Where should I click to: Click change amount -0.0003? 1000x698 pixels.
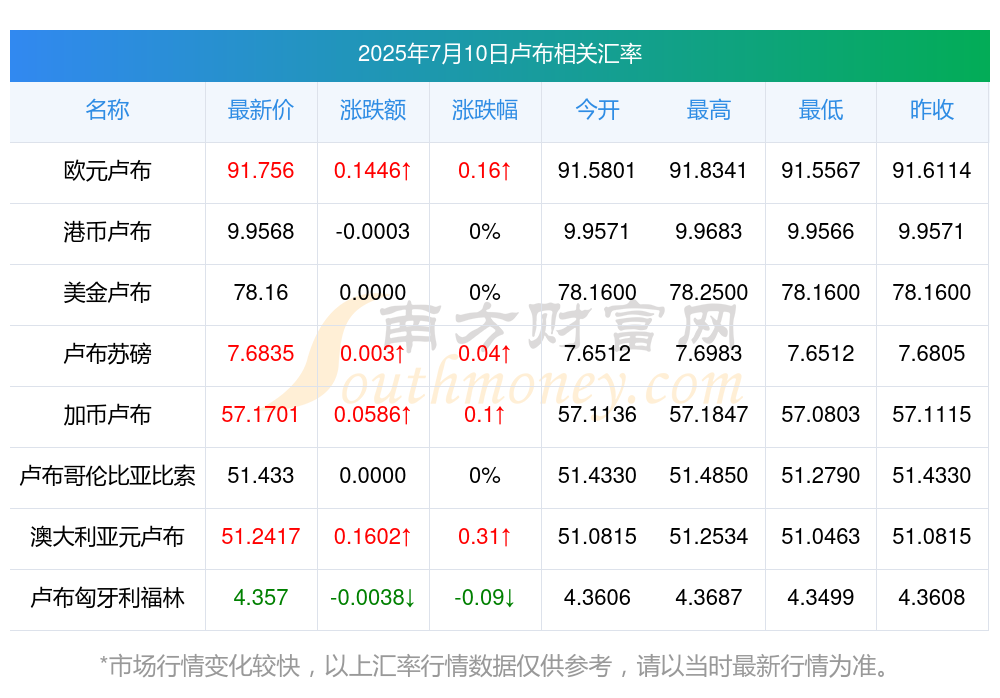click(x=372, y=232)
